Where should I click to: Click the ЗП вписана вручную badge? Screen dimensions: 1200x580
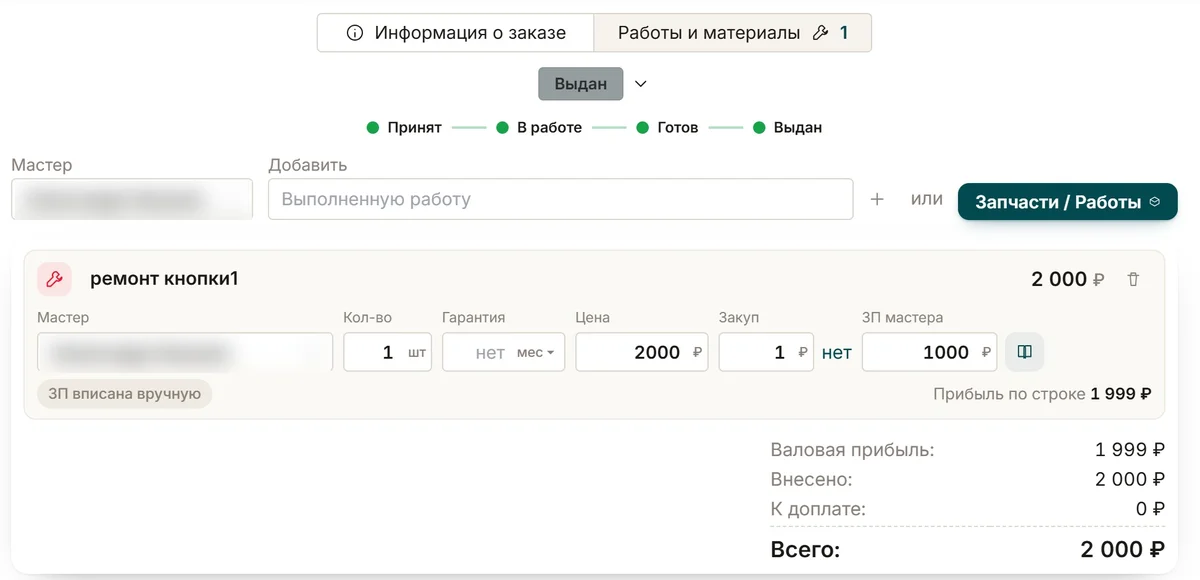pyautogui.click(x=125, y=394)
